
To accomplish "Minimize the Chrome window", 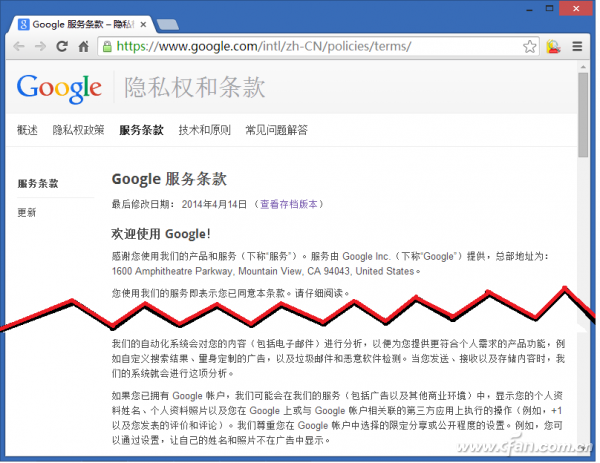I will tap(530, 9).
